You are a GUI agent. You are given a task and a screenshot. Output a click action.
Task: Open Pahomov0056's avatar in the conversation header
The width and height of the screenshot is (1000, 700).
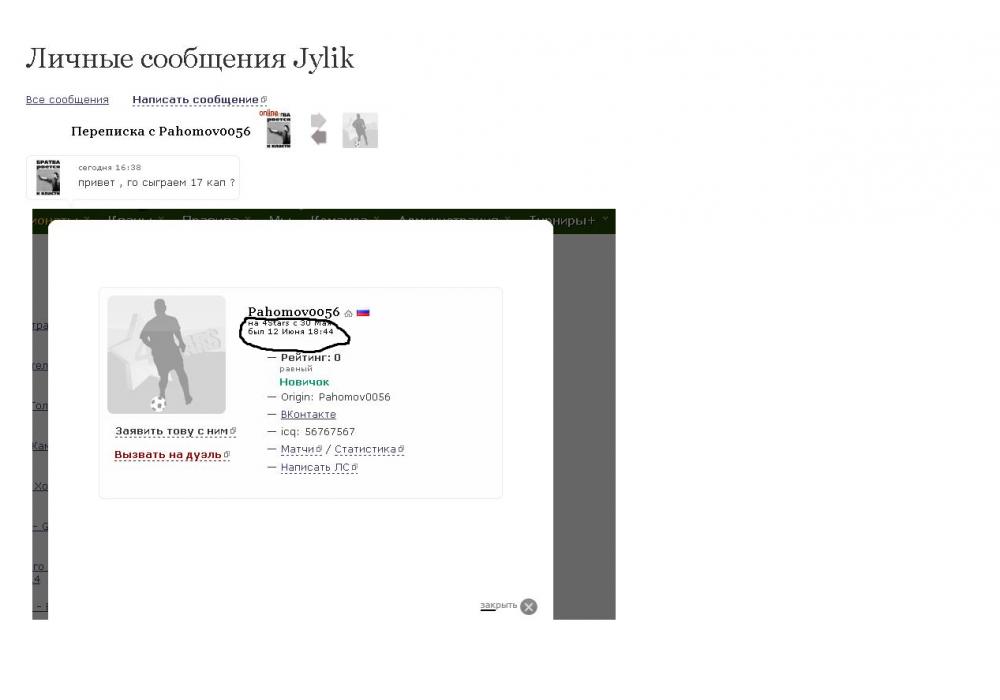360,130
